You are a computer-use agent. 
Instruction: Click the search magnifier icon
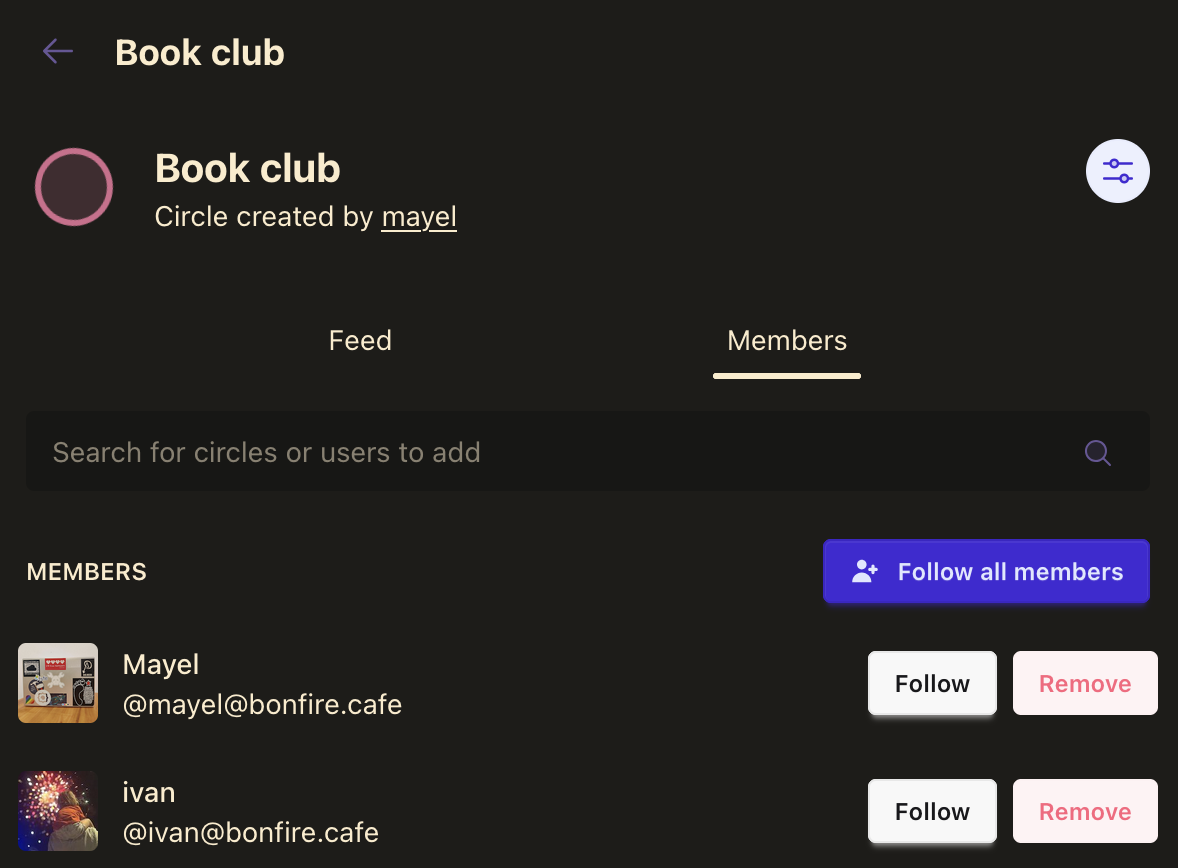[1097, 453]
